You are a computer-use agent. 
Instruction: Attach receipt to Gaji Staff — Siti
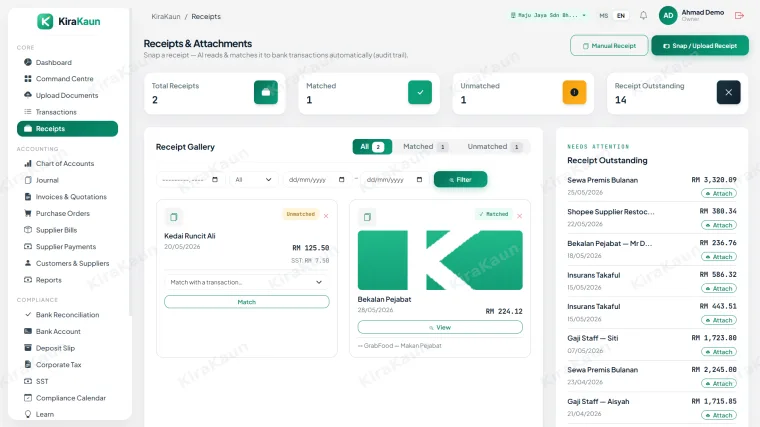pyautogui.click(x=719, y=352)
